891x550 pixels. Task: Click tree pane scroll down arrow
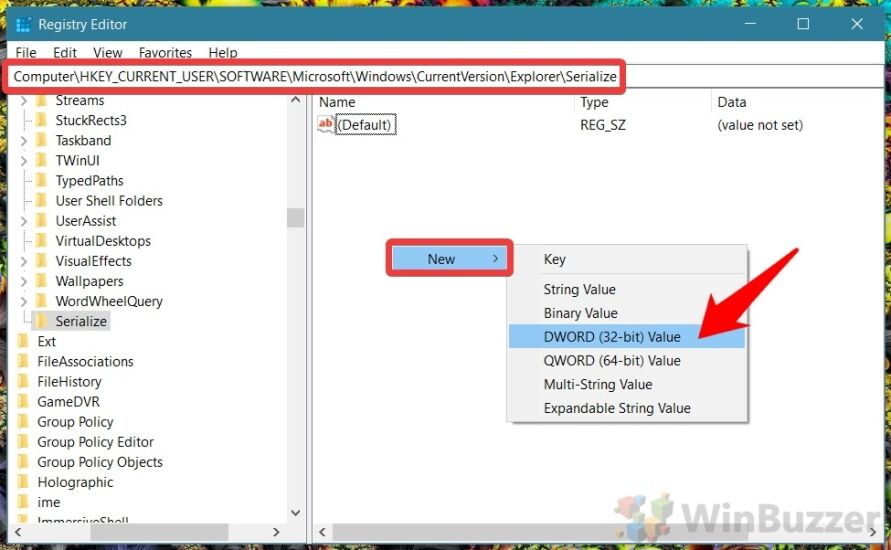click(x=295, y=512)
